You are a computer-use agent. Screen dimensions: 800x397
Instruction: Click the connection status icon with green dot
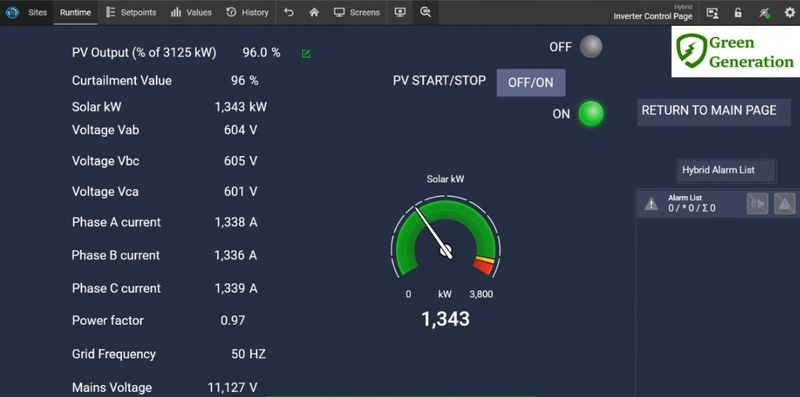pyautogui.click(x=764, y=13)
